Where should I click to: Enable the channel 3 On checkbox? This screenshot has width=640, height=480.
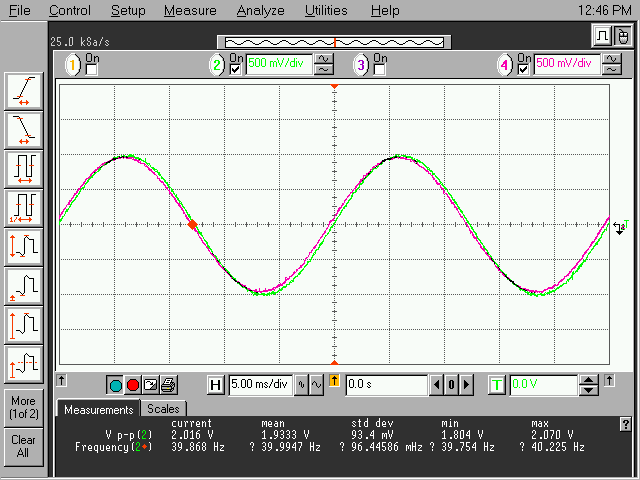[x=379, y=69]
